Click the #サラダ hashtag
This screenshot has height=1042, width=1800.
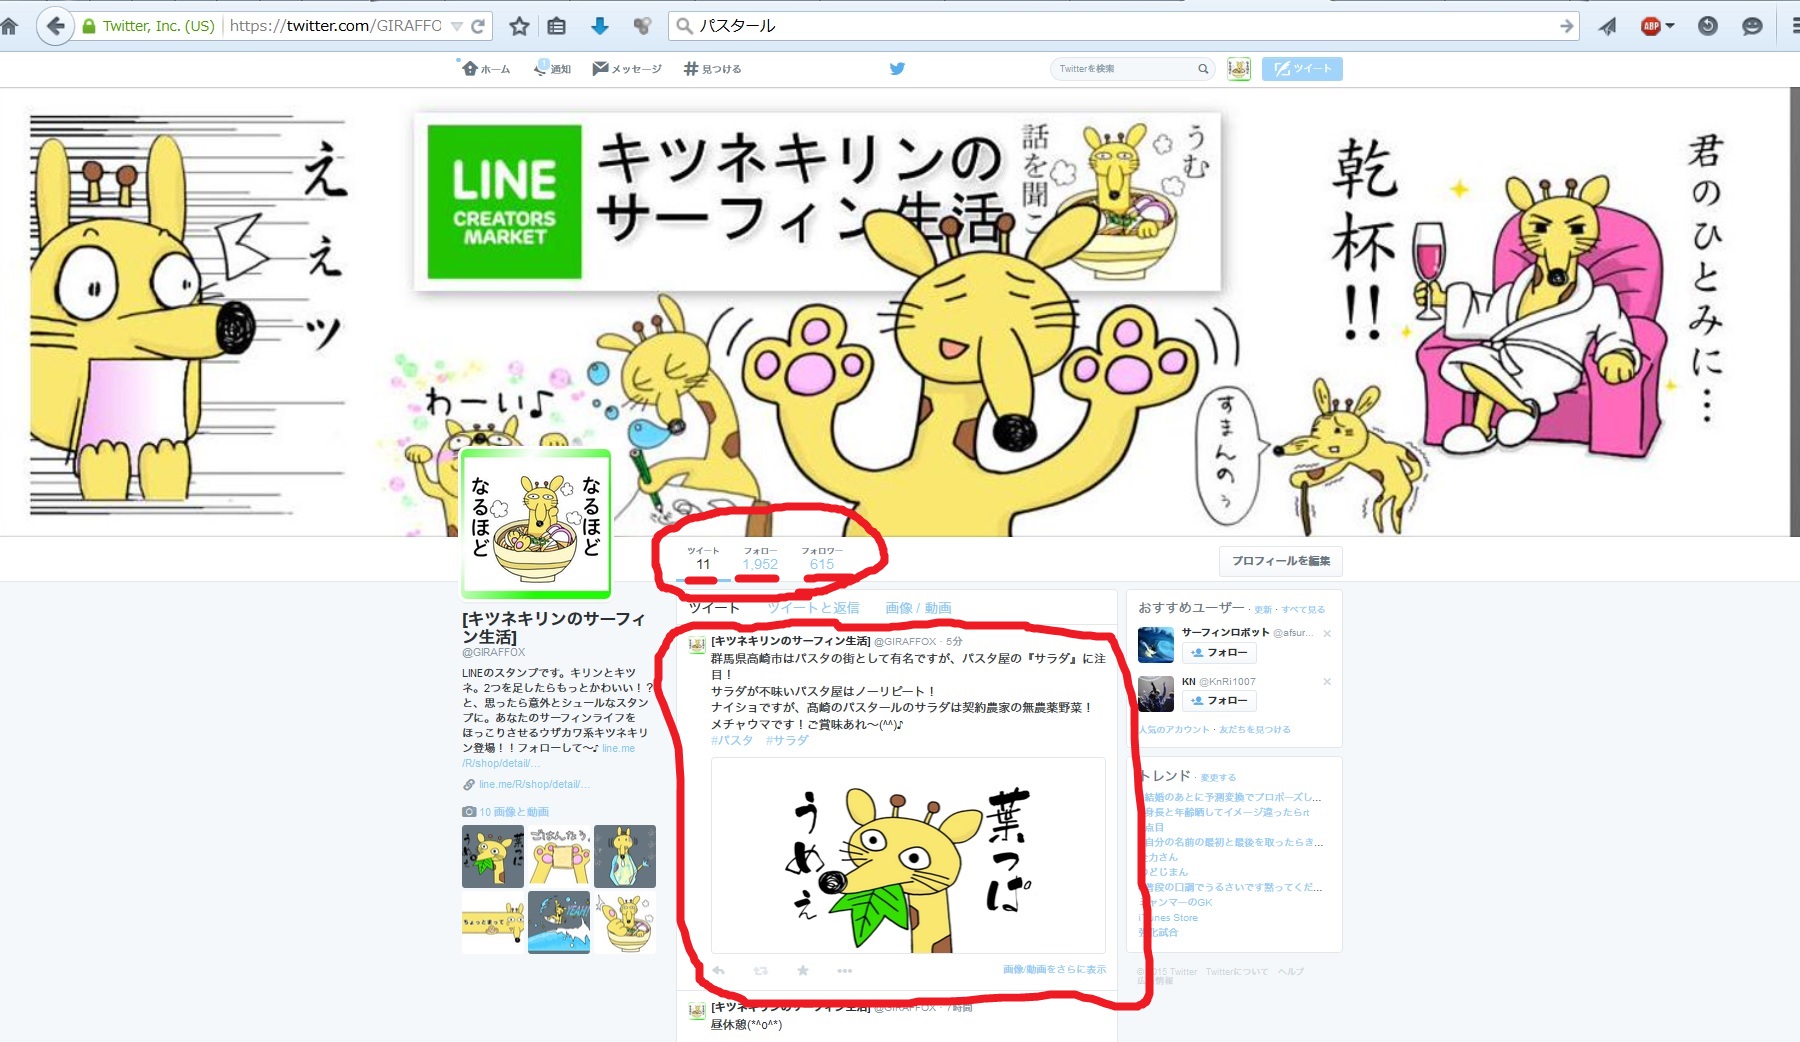[x=787, y=740]
